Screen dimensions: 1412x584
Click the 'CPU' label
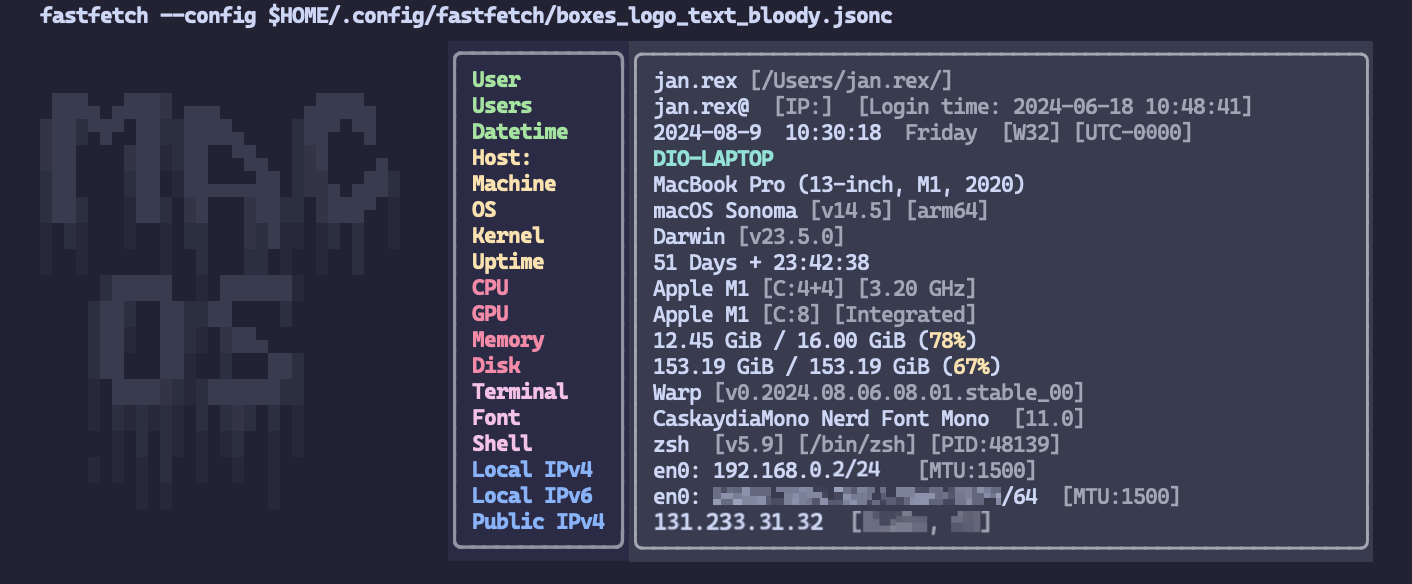tap(490, 288)
